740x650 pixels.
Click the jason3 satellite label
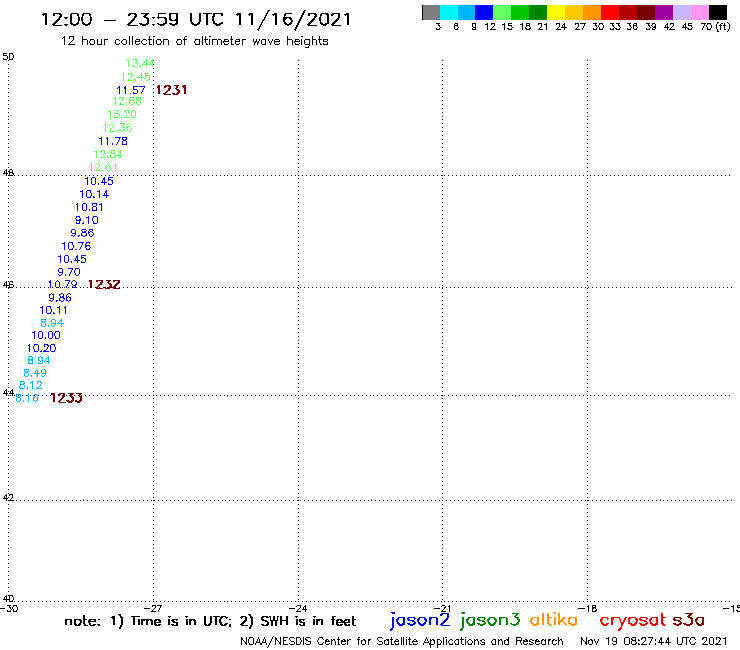click(x=490, y=620)
